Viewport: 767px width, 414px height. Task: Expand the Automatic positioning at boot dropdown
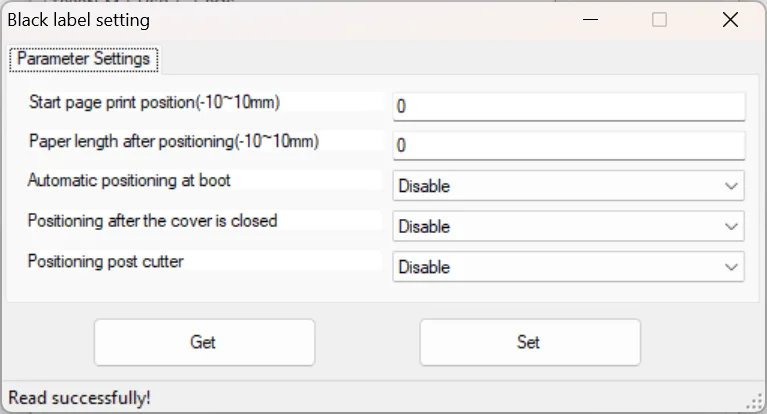(568, 186)
